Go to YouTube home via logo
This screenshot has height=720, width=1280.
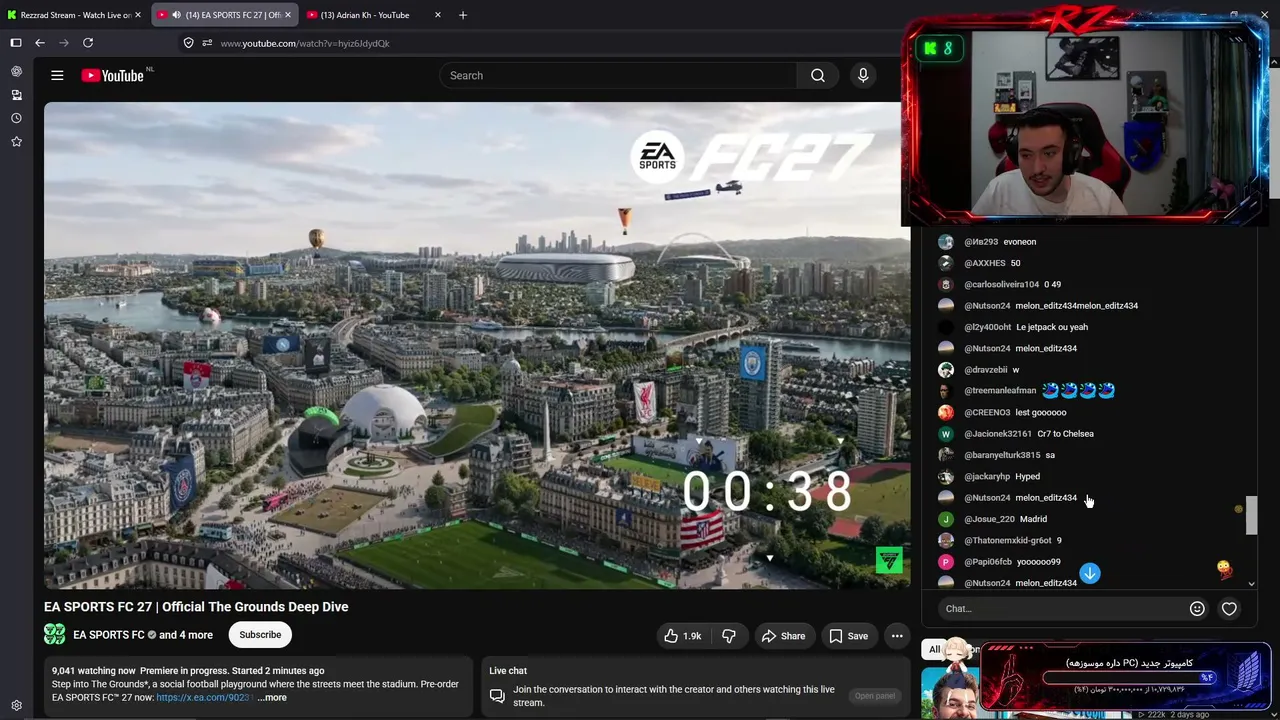pos(112,75)
